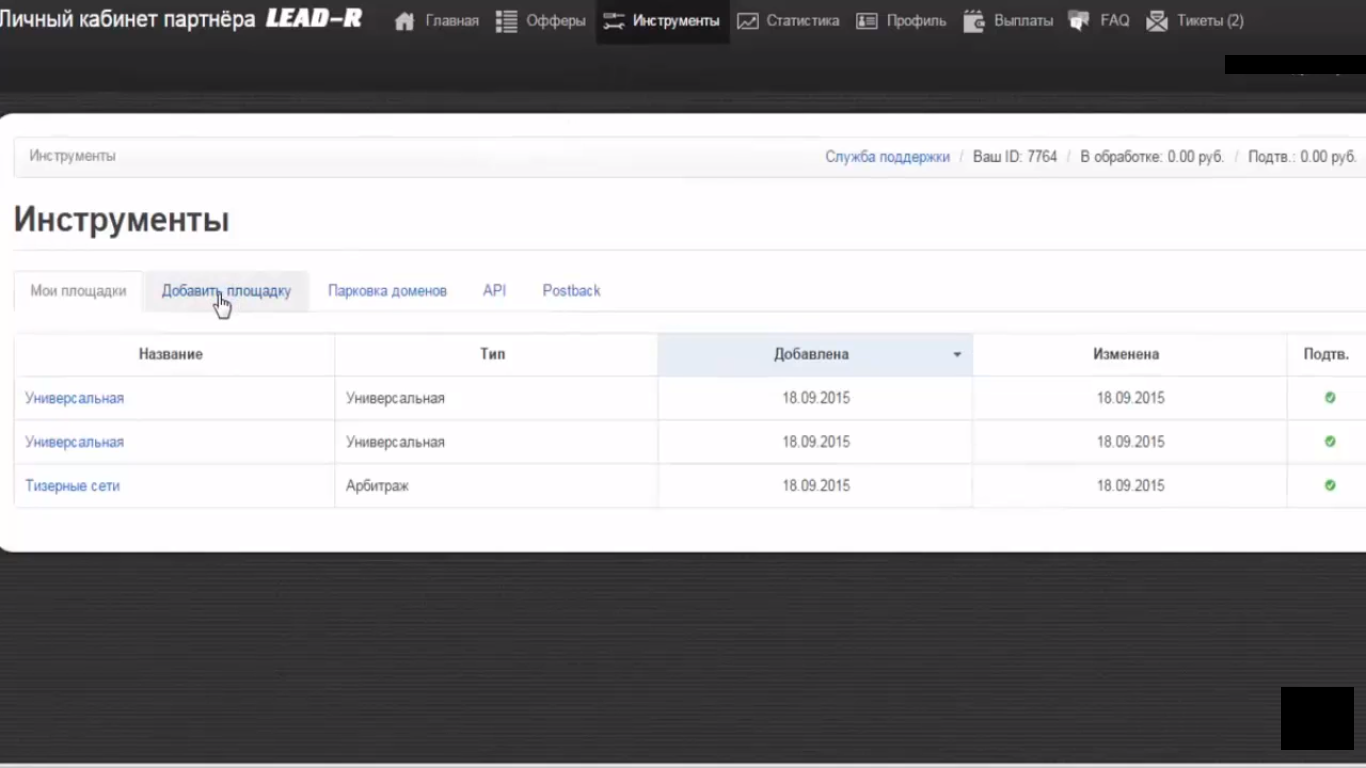Open the Служба поддержки link
1366x768 pixels.
point(887,157)
